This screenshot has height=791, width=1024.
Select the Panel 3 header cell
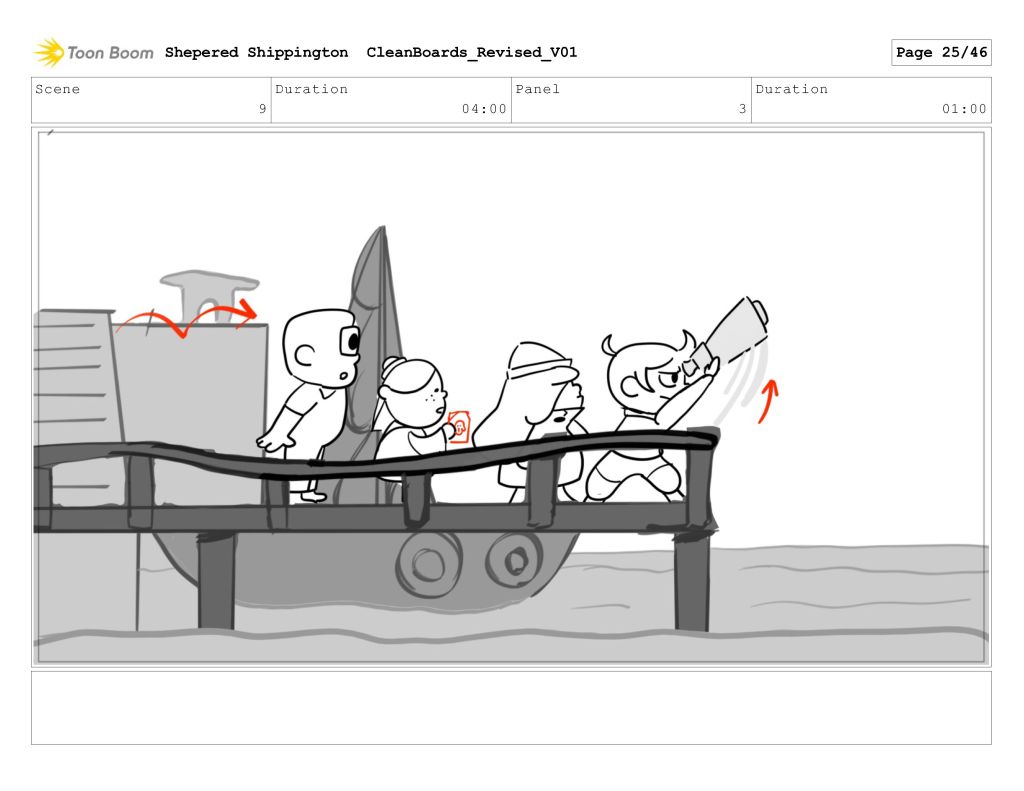pyautogui.click(x=631, y=100)
